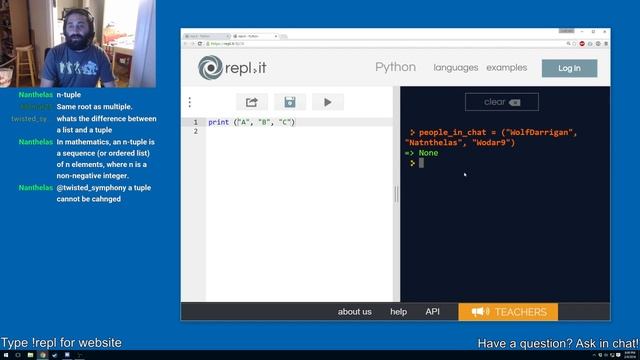Click the action center notification icon
Viewport: 640px width, 360px height.
618,356
